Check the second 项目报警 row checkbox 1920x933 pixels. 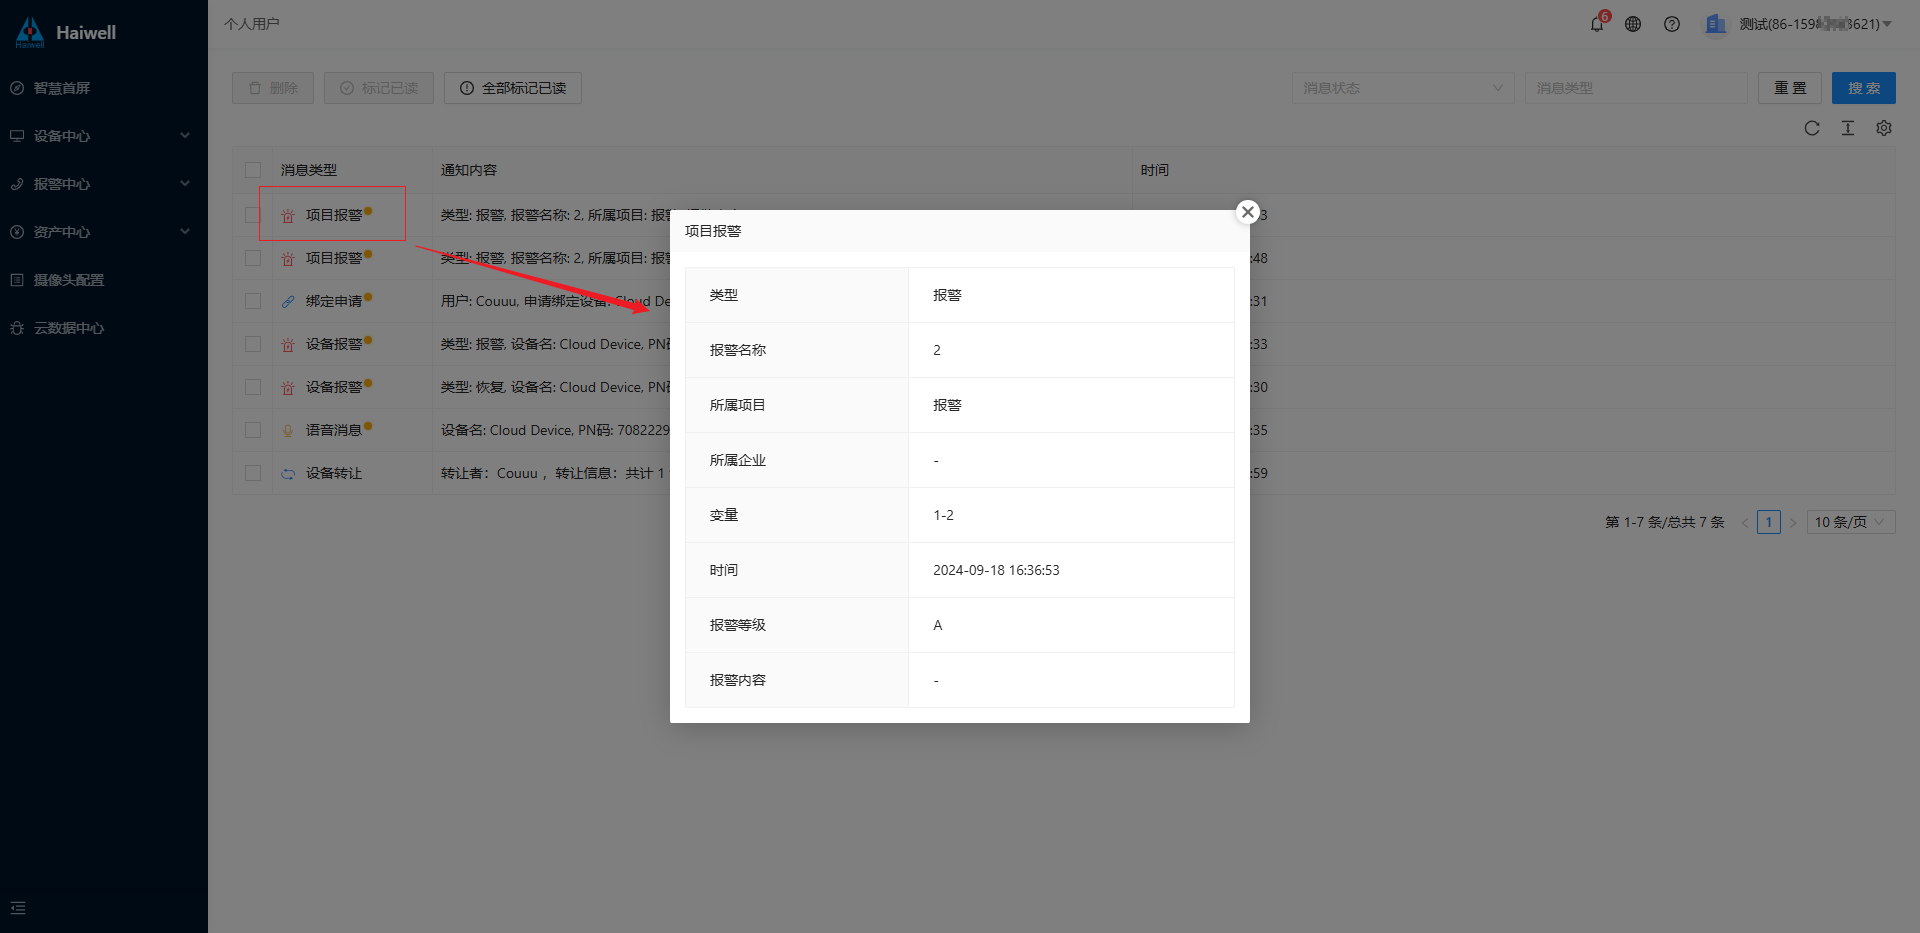[x=253, y=258]
